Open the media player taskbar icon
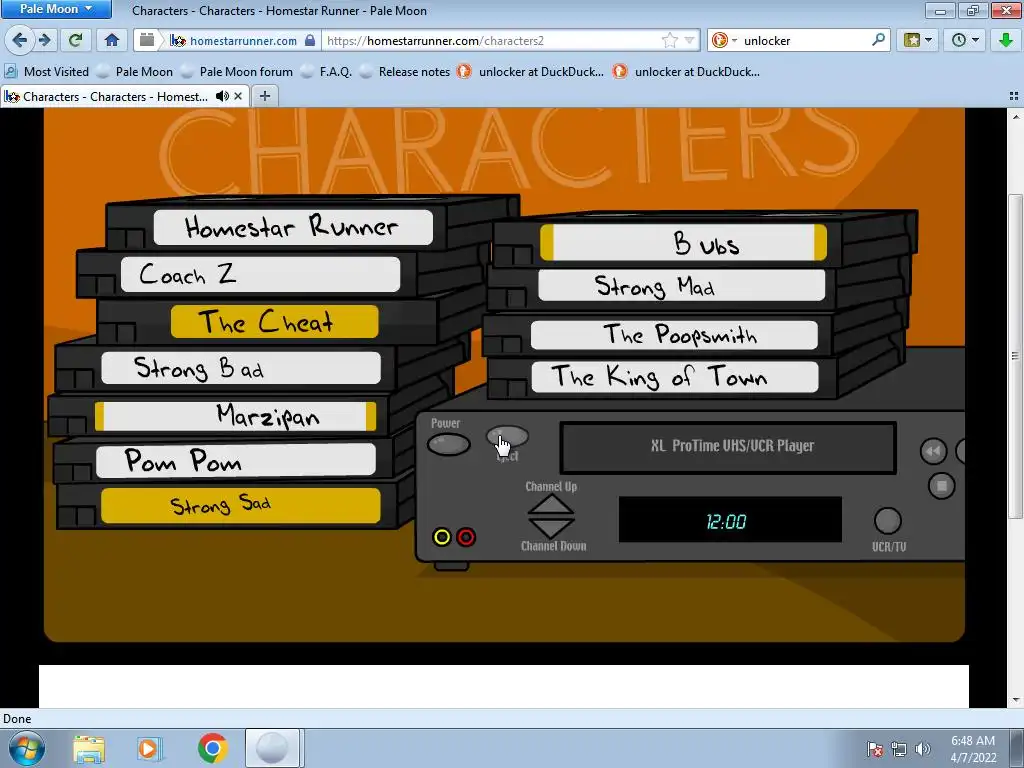1024x768 pixels. point(148,748)
